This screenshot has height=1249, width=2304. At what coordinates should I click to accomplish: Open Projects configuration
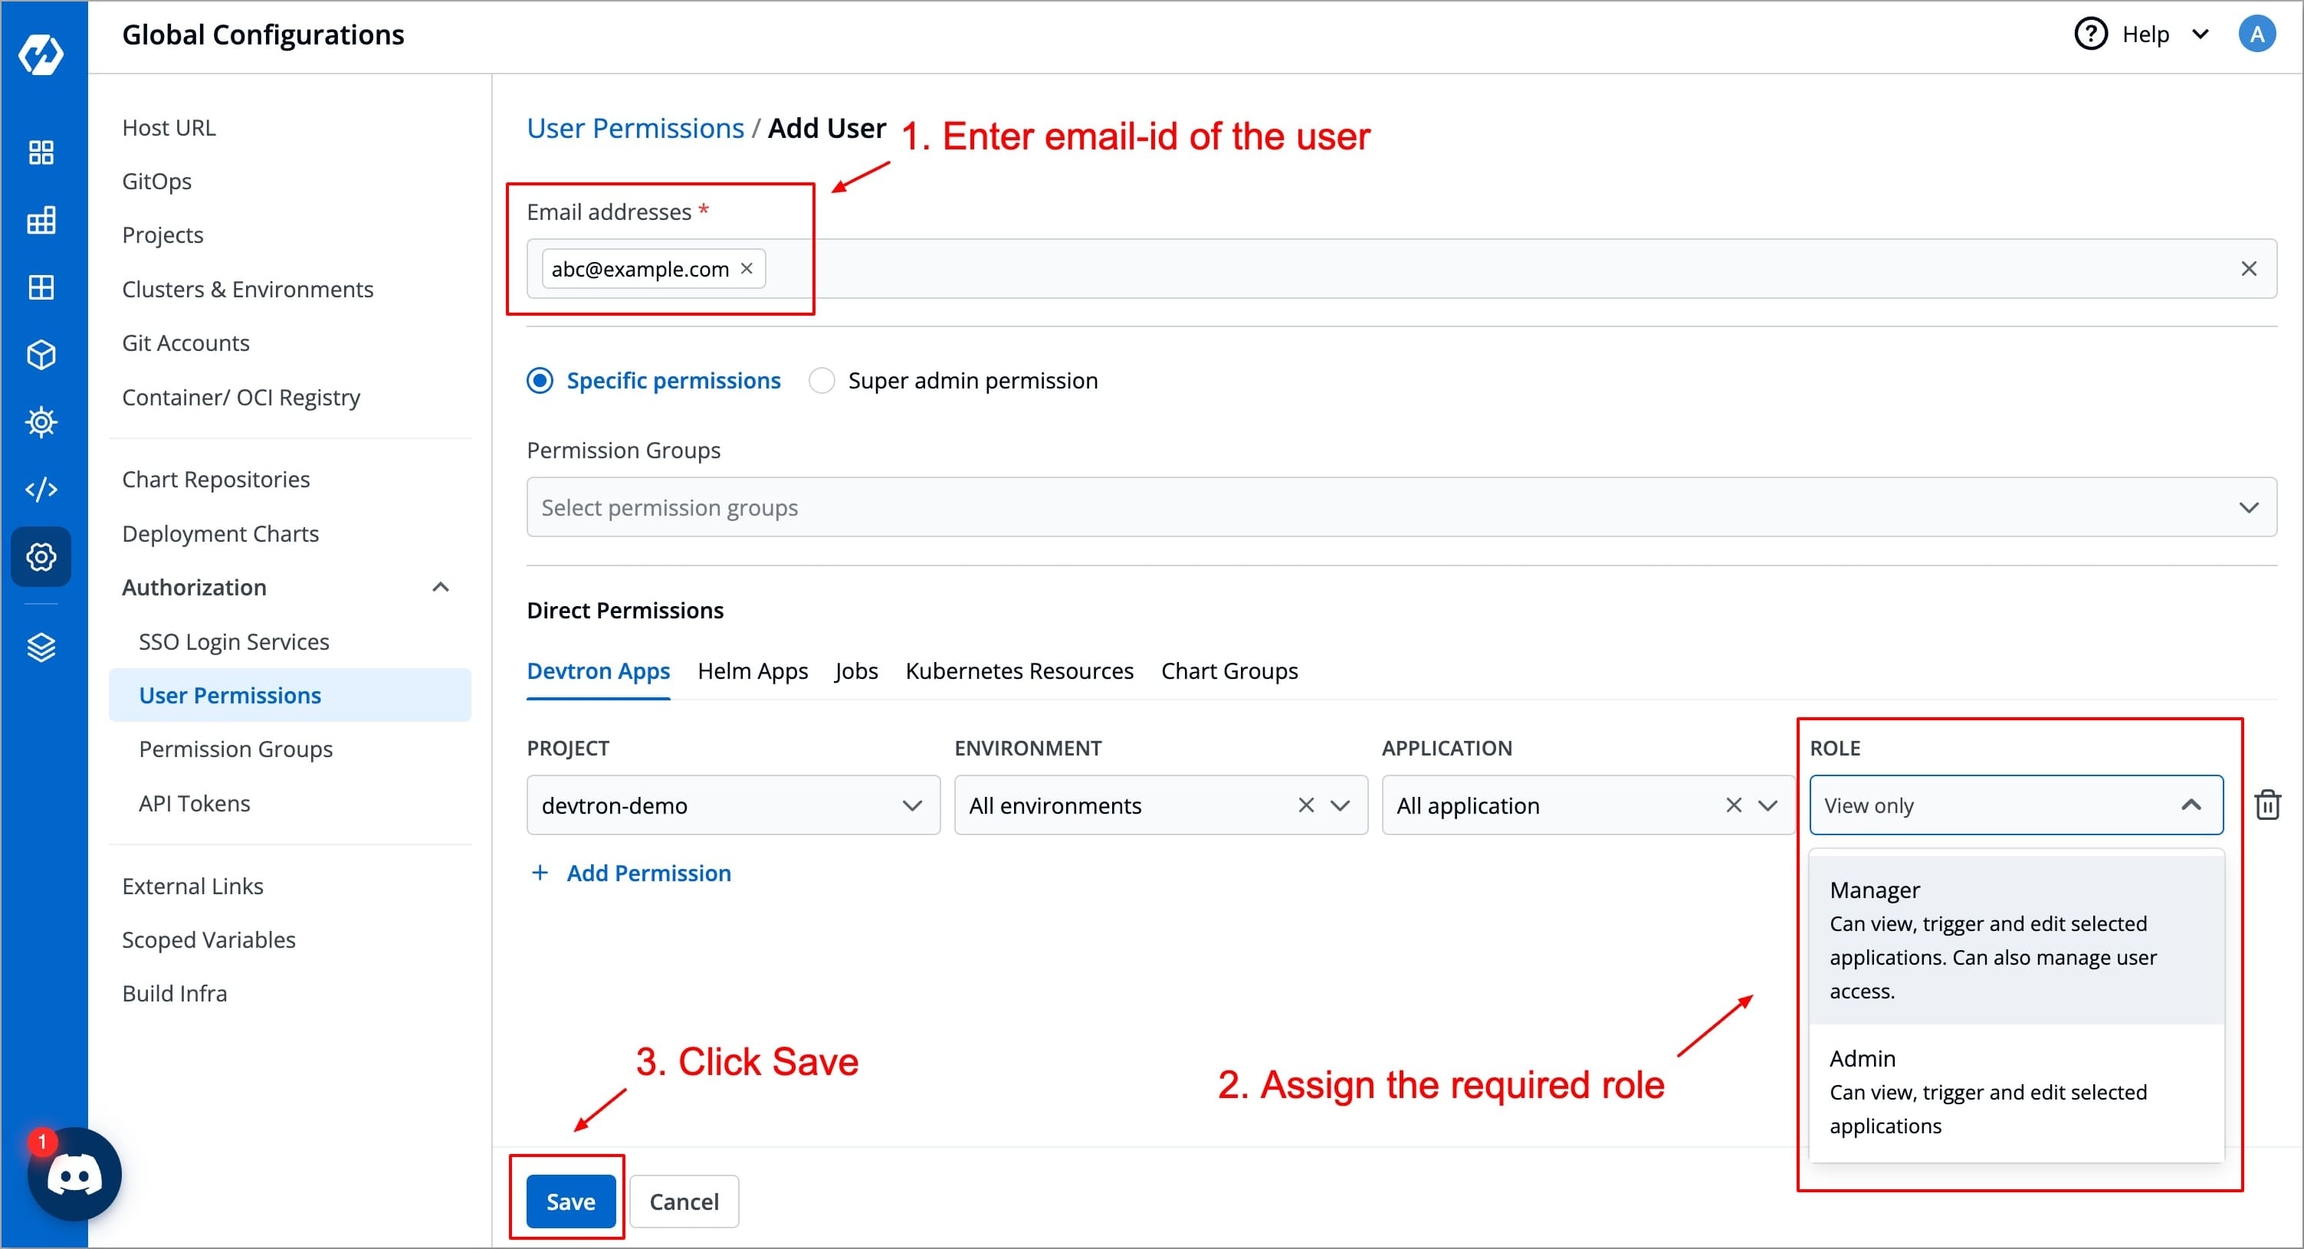pos(163,235)
